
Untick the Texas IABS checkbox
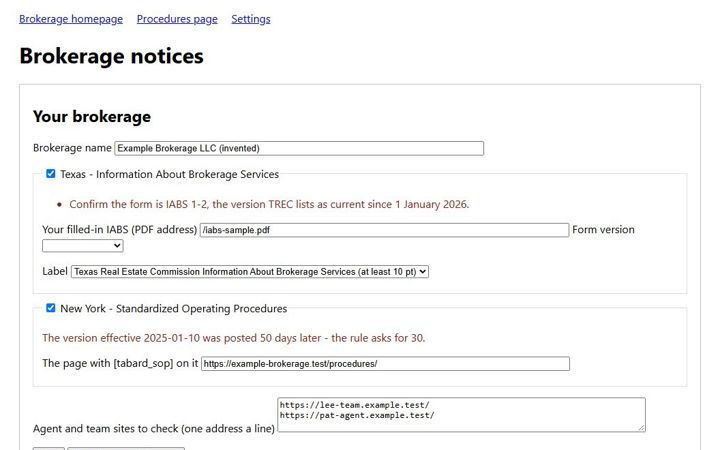(51, 174)
